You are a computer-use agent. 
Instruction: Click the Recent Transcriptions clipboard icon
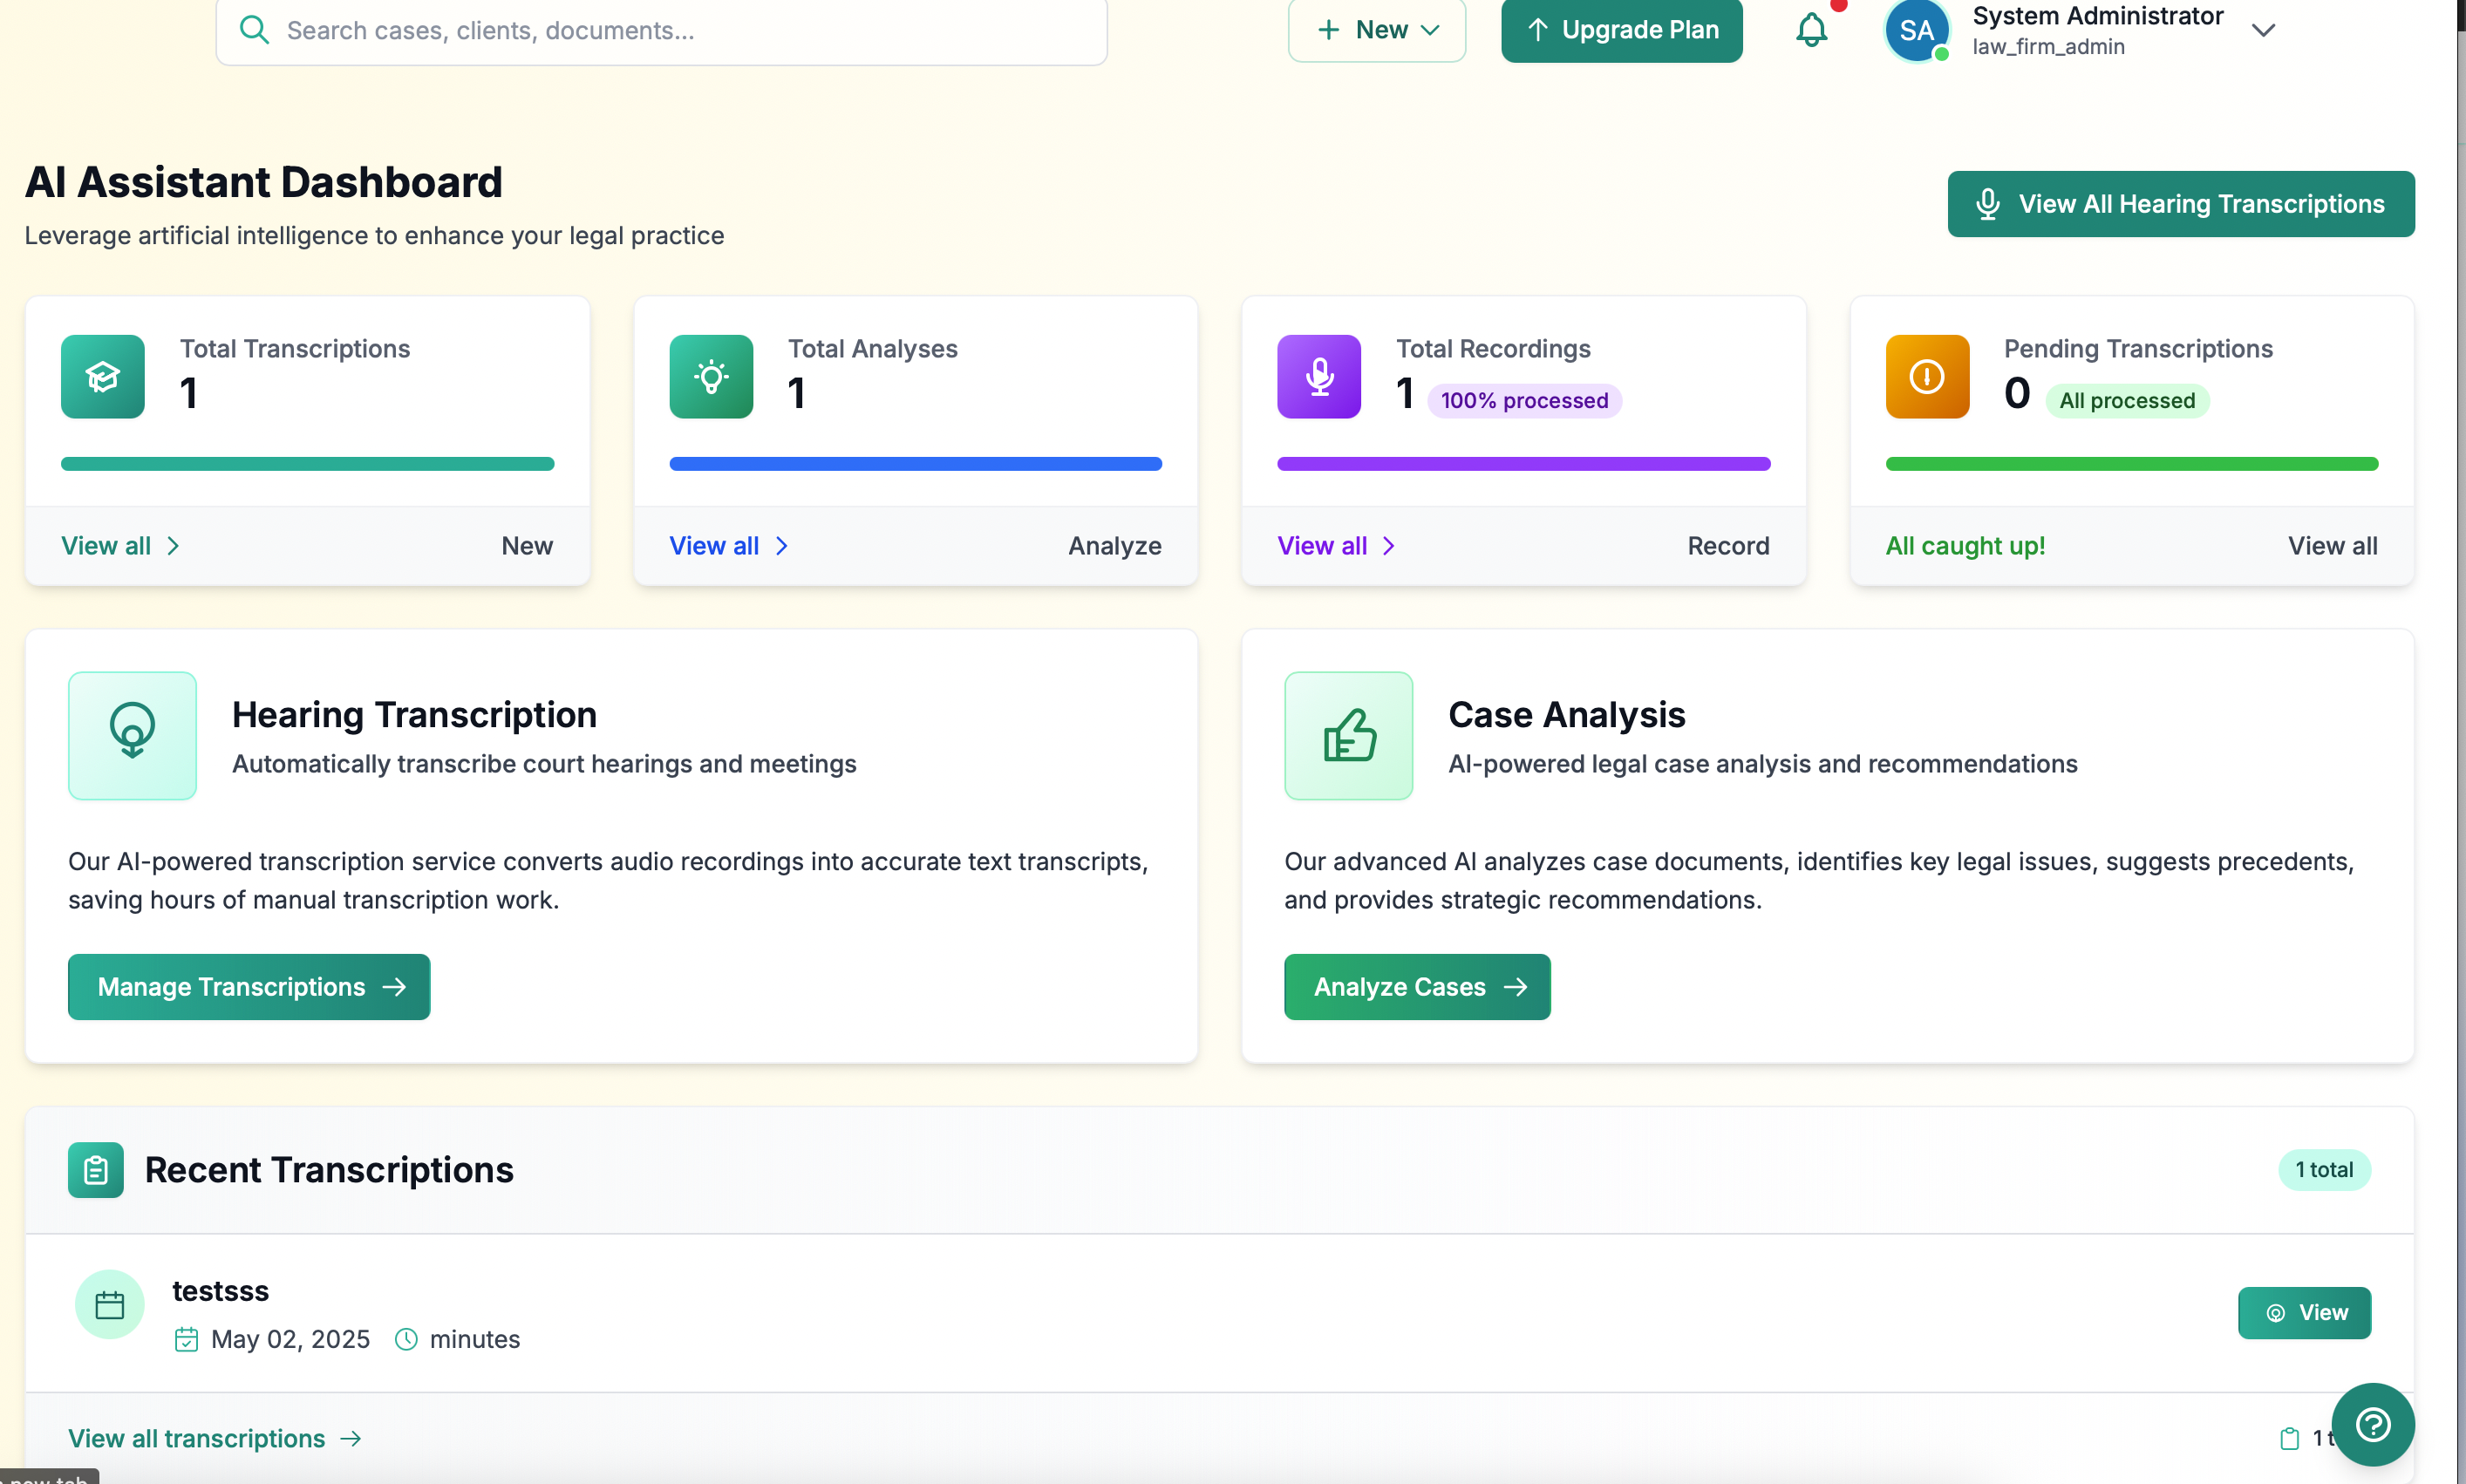[95, 1169]
